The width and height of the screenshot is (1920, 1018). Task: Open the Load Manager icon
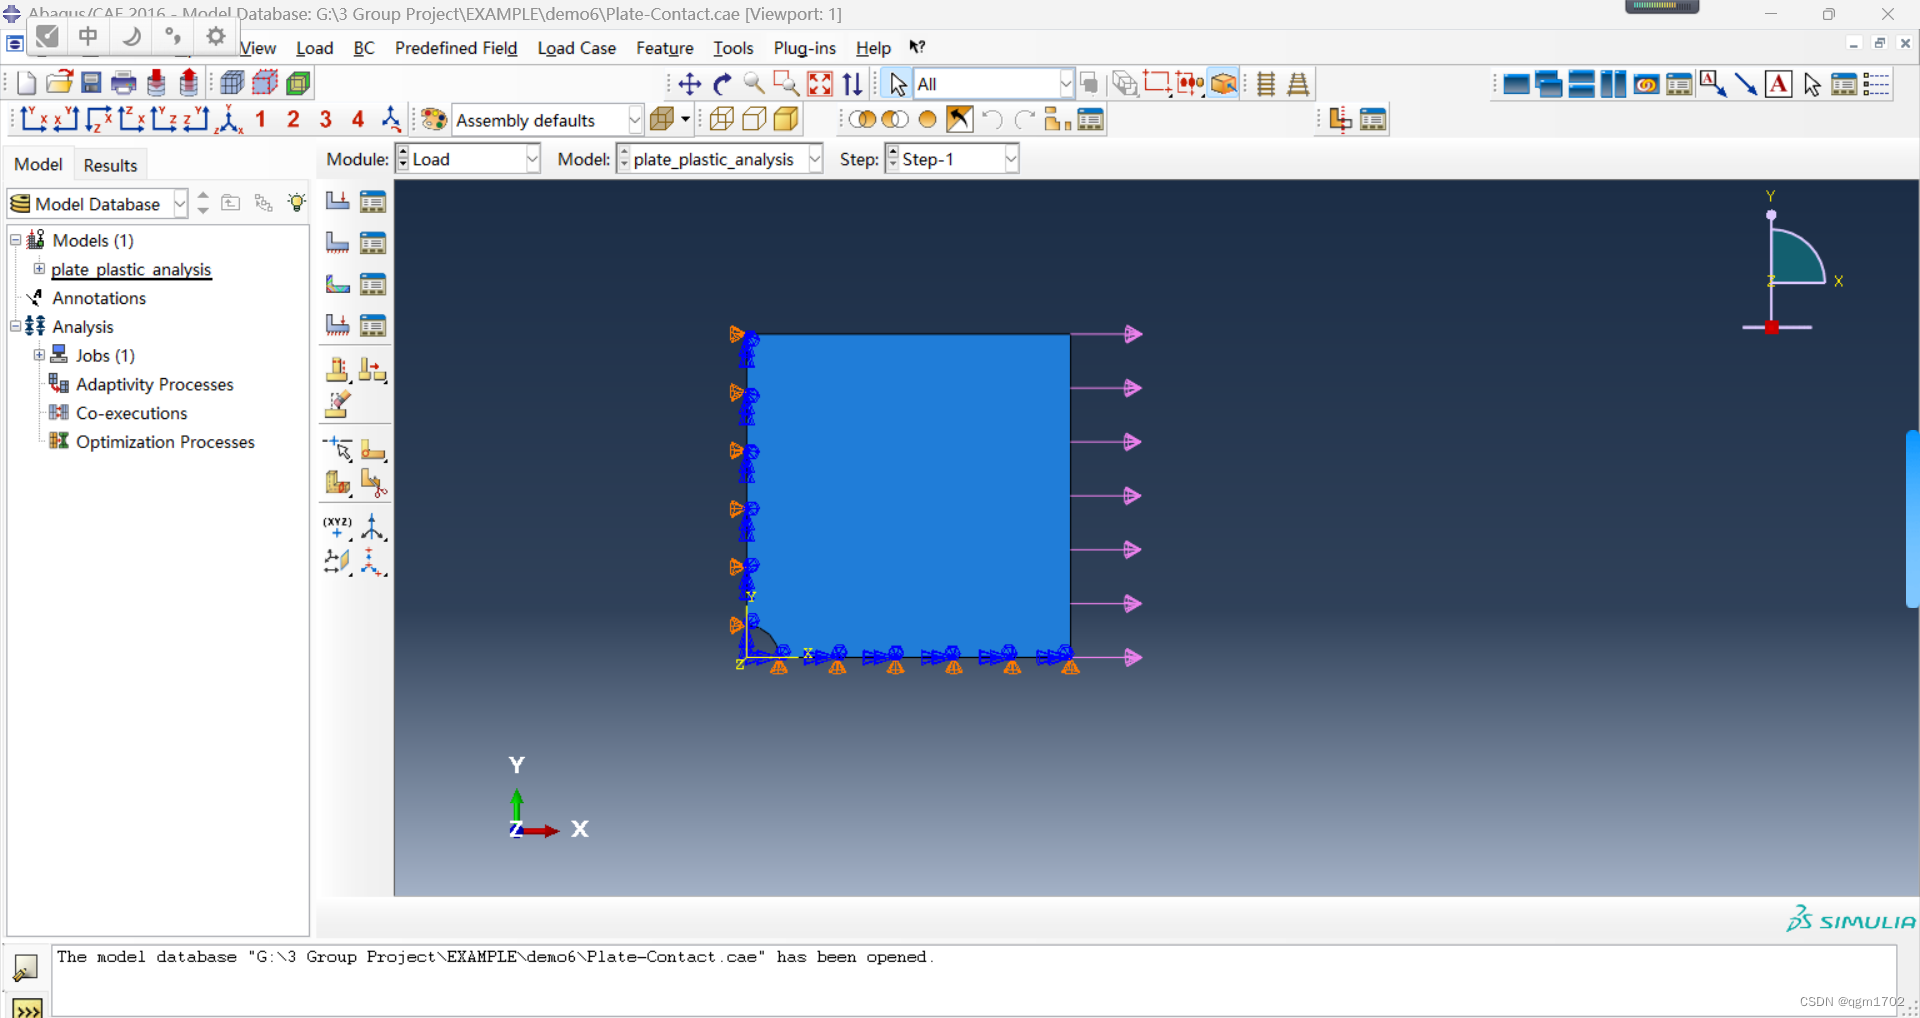(x=373, y=202)
